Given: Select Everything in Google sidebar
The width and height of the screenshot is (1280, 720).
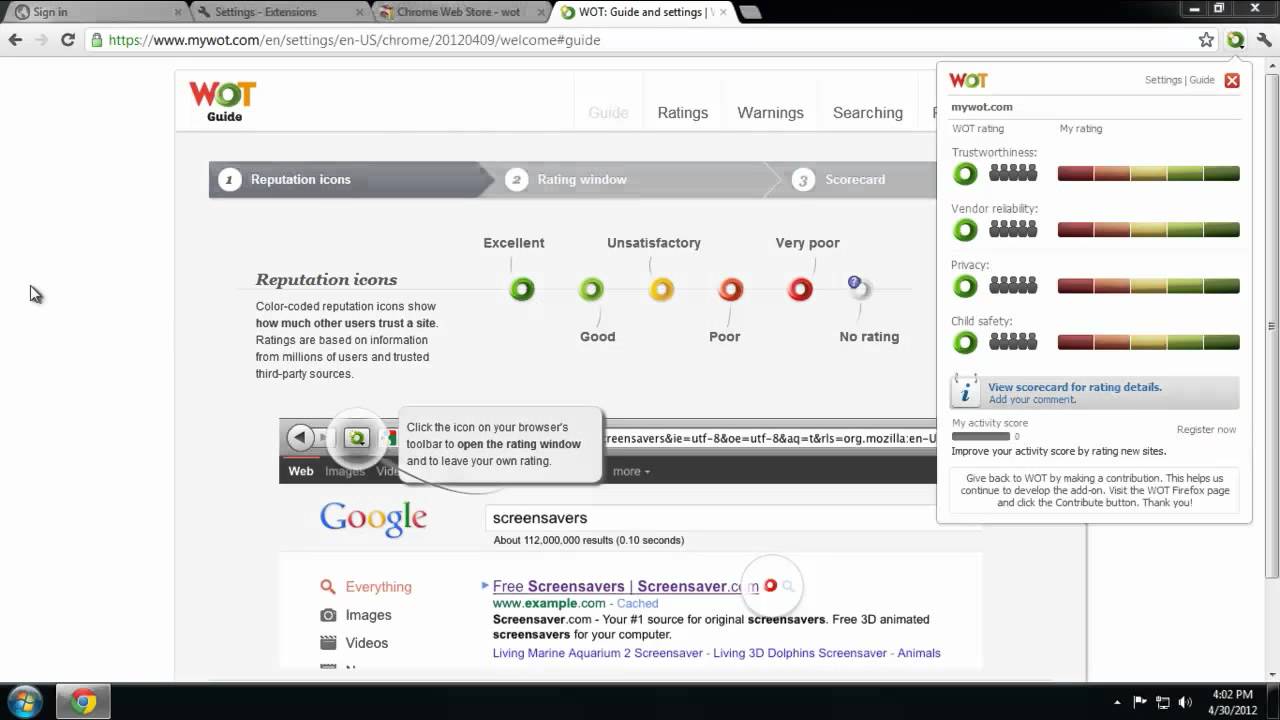Looking at the screenshot, I should click(378, 587).
